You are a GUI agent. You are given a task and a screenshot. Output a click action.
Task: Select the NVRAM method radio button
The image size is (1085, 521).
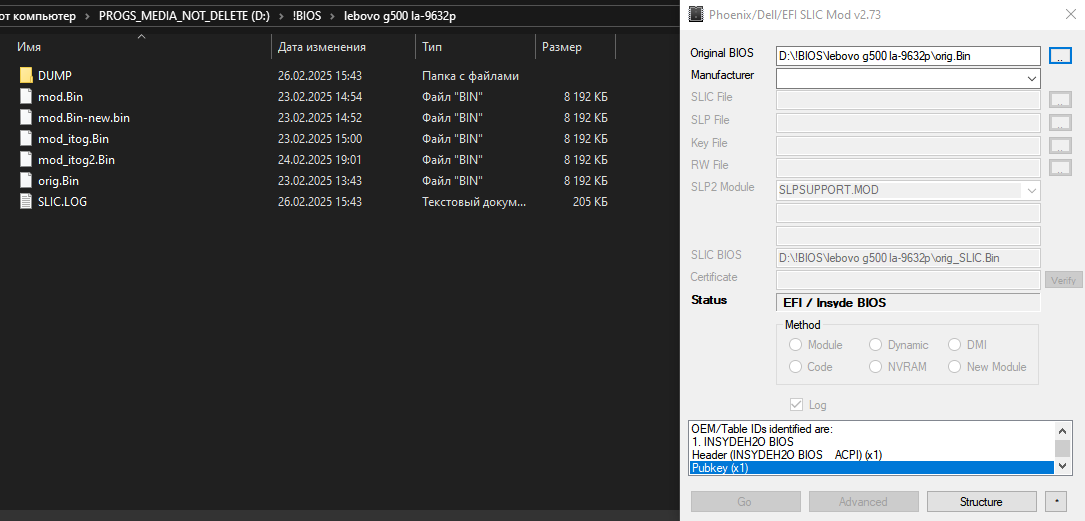click(876, 367)
